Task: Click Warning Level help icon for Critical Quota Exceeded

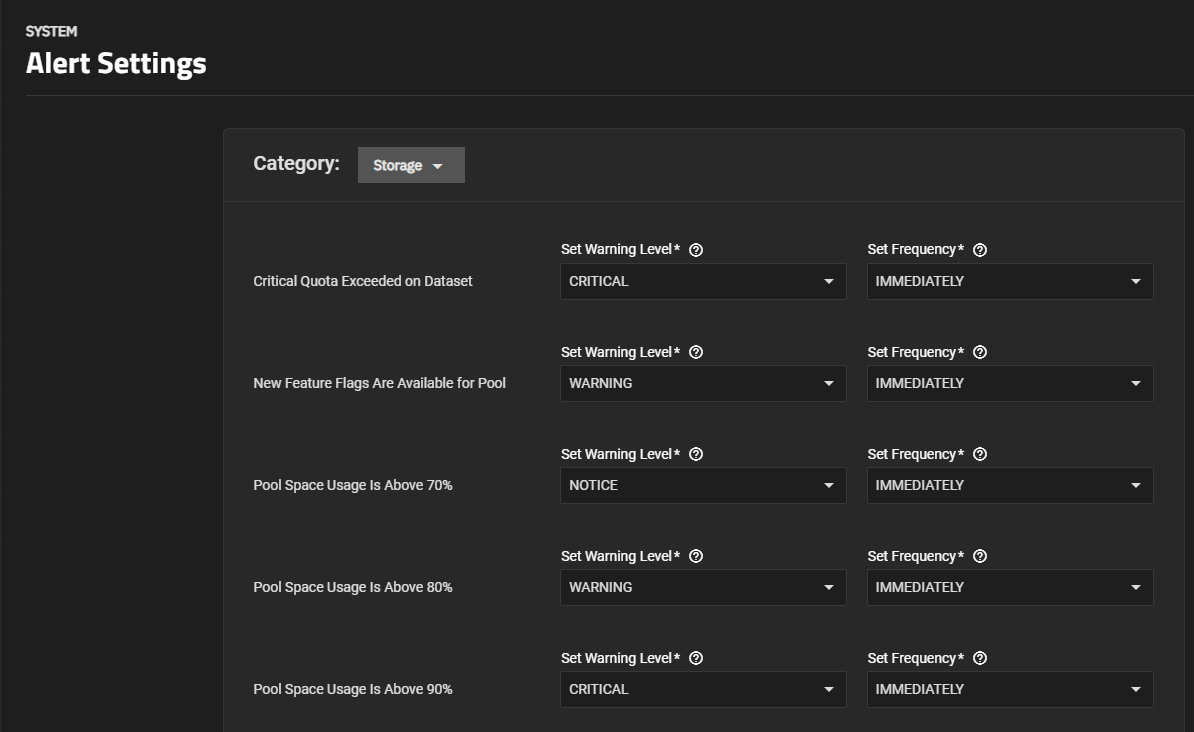Action: pyautogui.click(x=697, y=250)
